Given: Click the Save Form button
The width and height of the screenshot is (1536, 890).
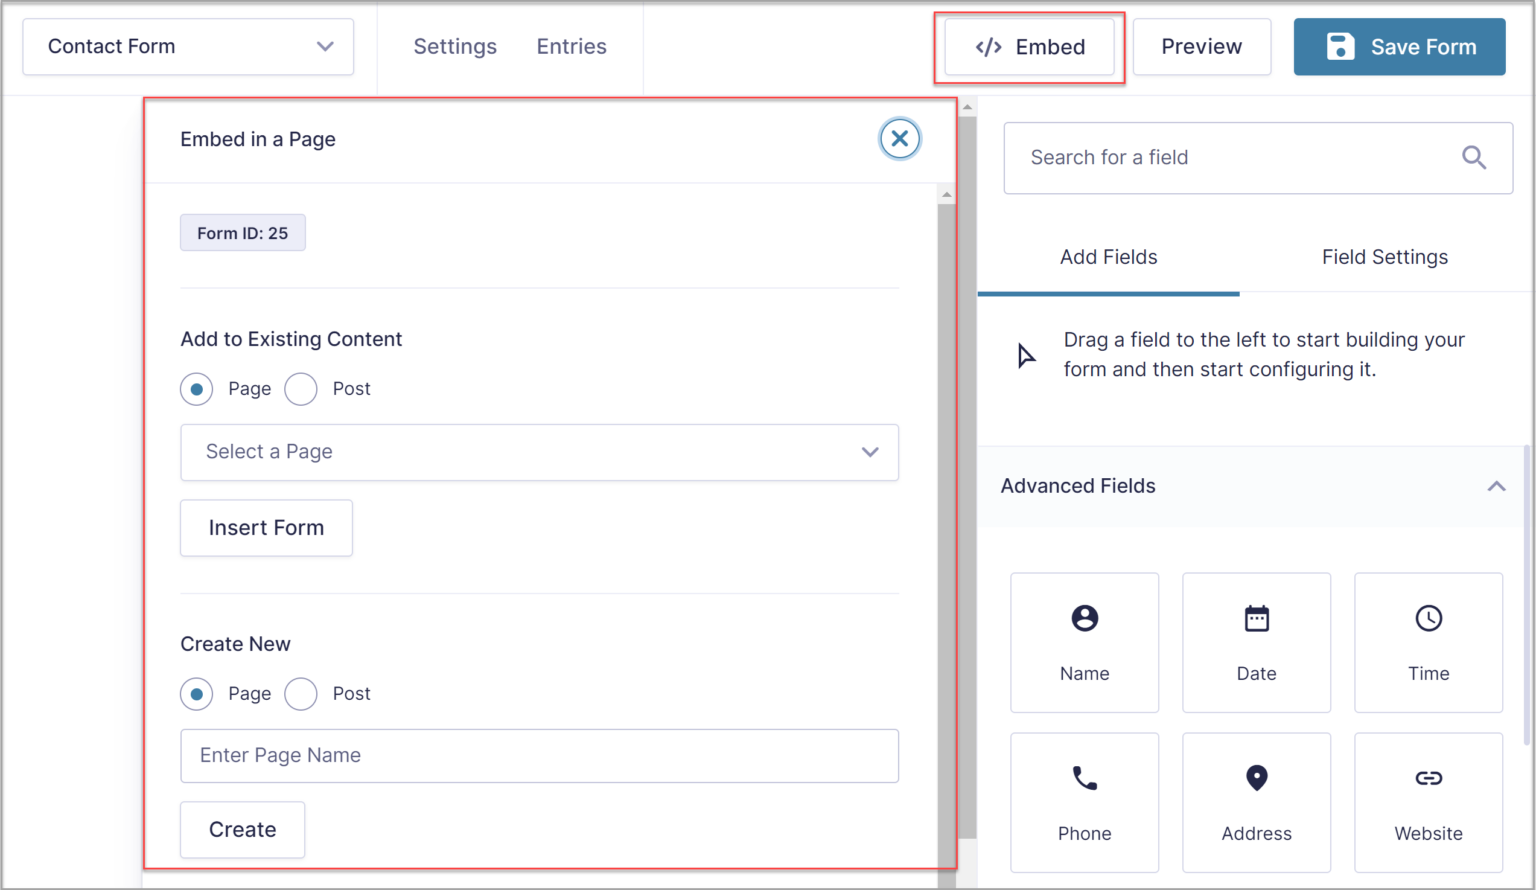Looking at the screenshot, I should [1399, 46].
